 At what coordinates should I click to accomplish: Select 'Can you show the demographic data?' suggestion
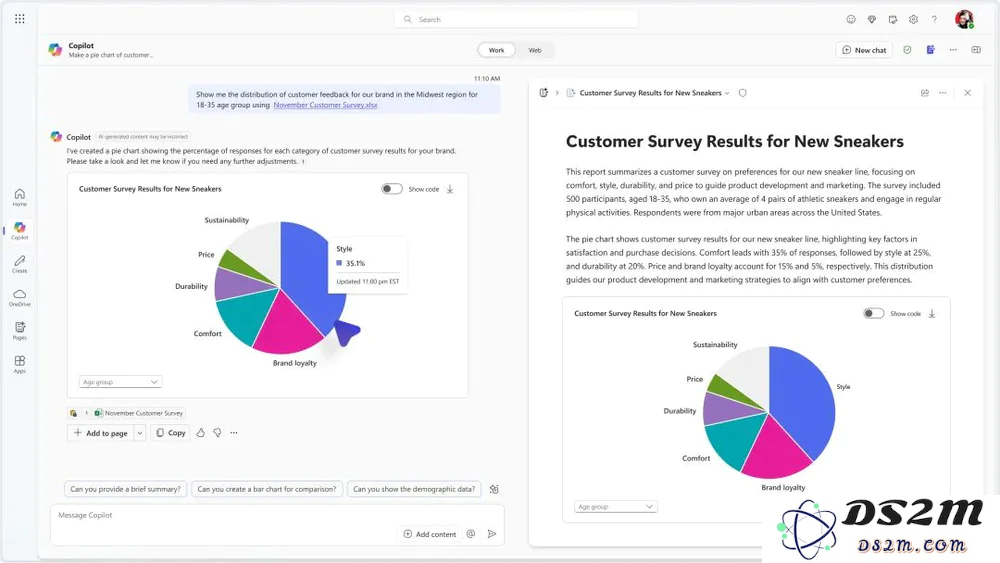pos(414,489)
